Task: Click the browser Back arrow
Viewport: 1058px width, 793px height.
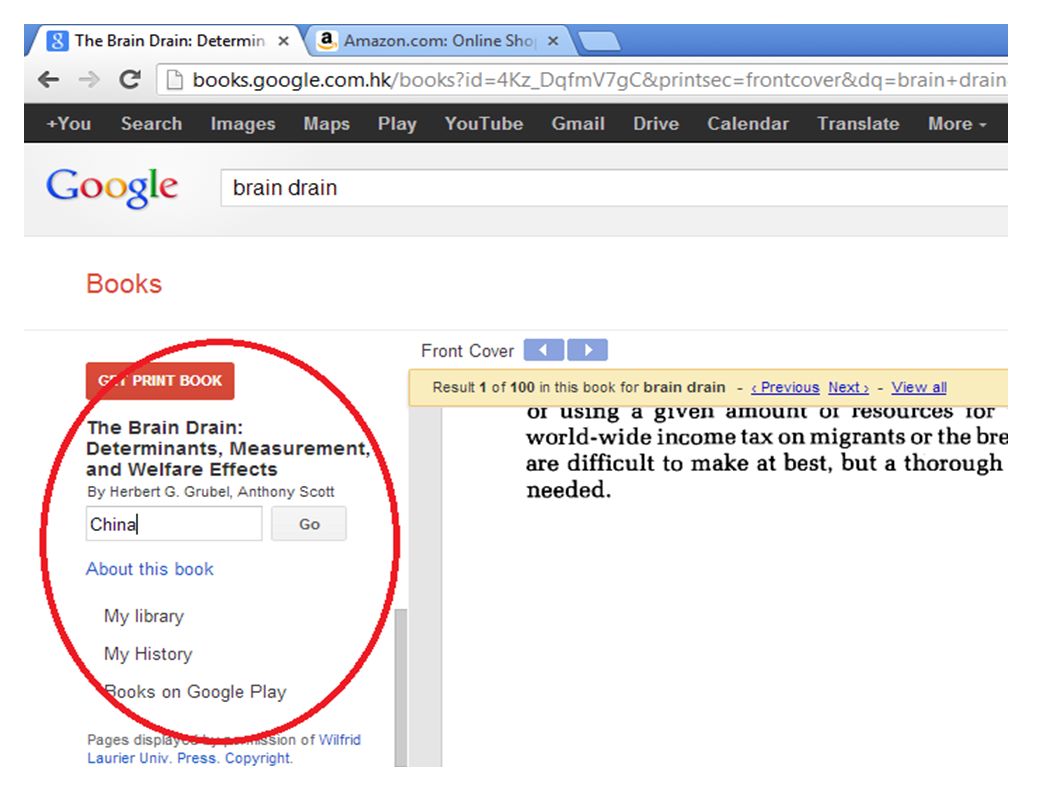Action: [49, 80]
